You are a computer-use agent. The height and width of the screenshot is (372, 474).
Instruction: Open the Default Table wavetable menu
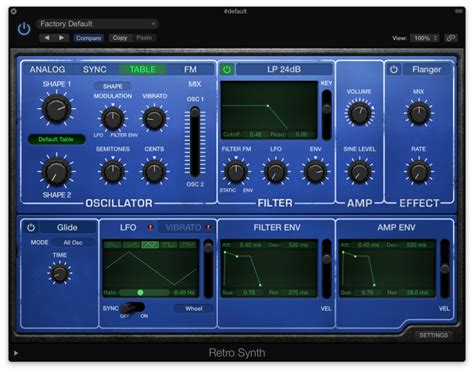[x=56, y=139]
